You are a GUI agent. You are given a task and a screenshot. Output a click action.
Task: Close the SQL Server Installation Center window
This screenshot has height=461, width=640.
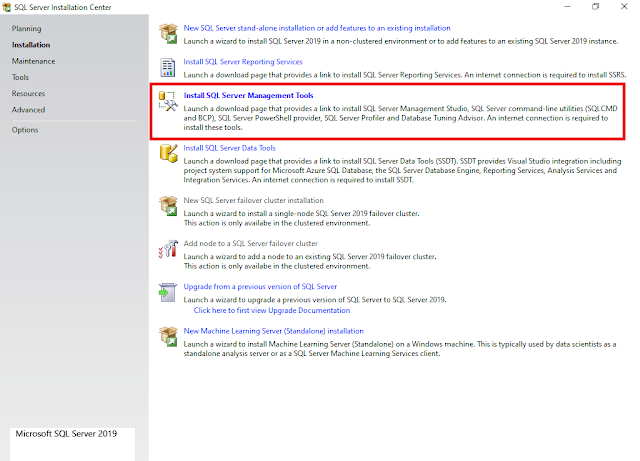coord(624,7)
